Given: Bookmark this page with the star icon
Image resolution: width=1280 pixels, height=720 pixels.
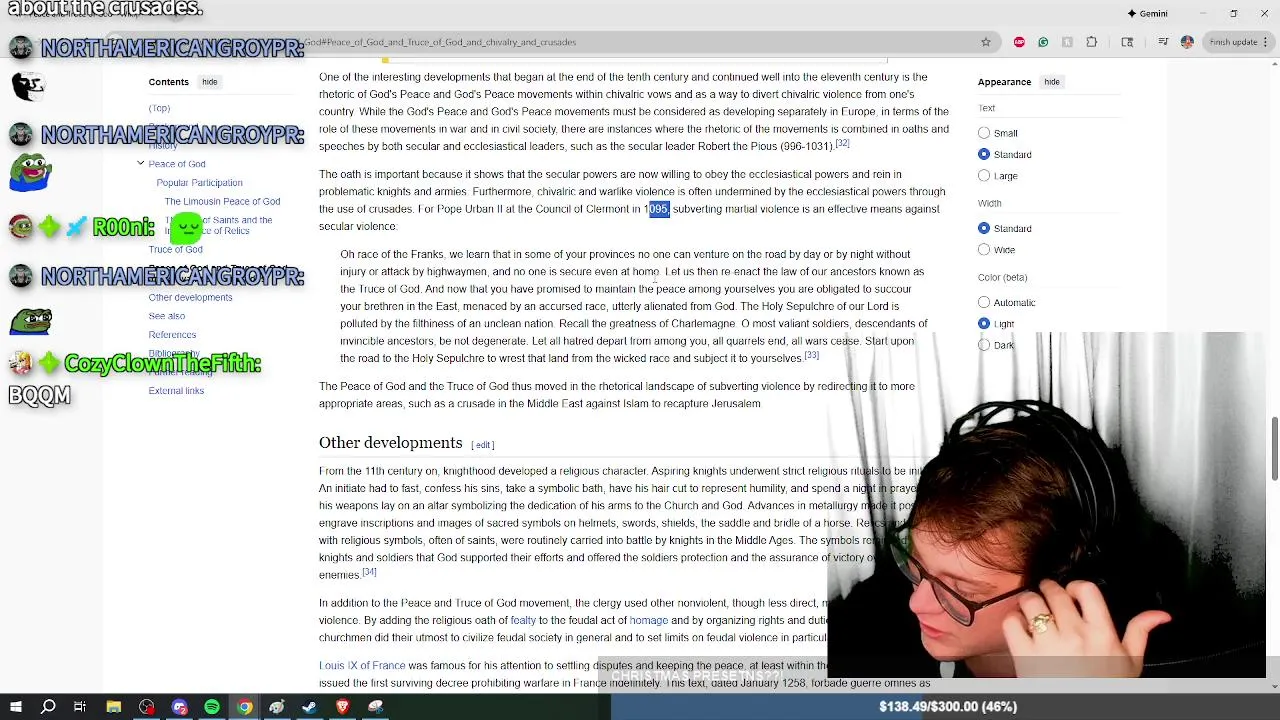Looking at the screenshot, I should pos(986,42).
